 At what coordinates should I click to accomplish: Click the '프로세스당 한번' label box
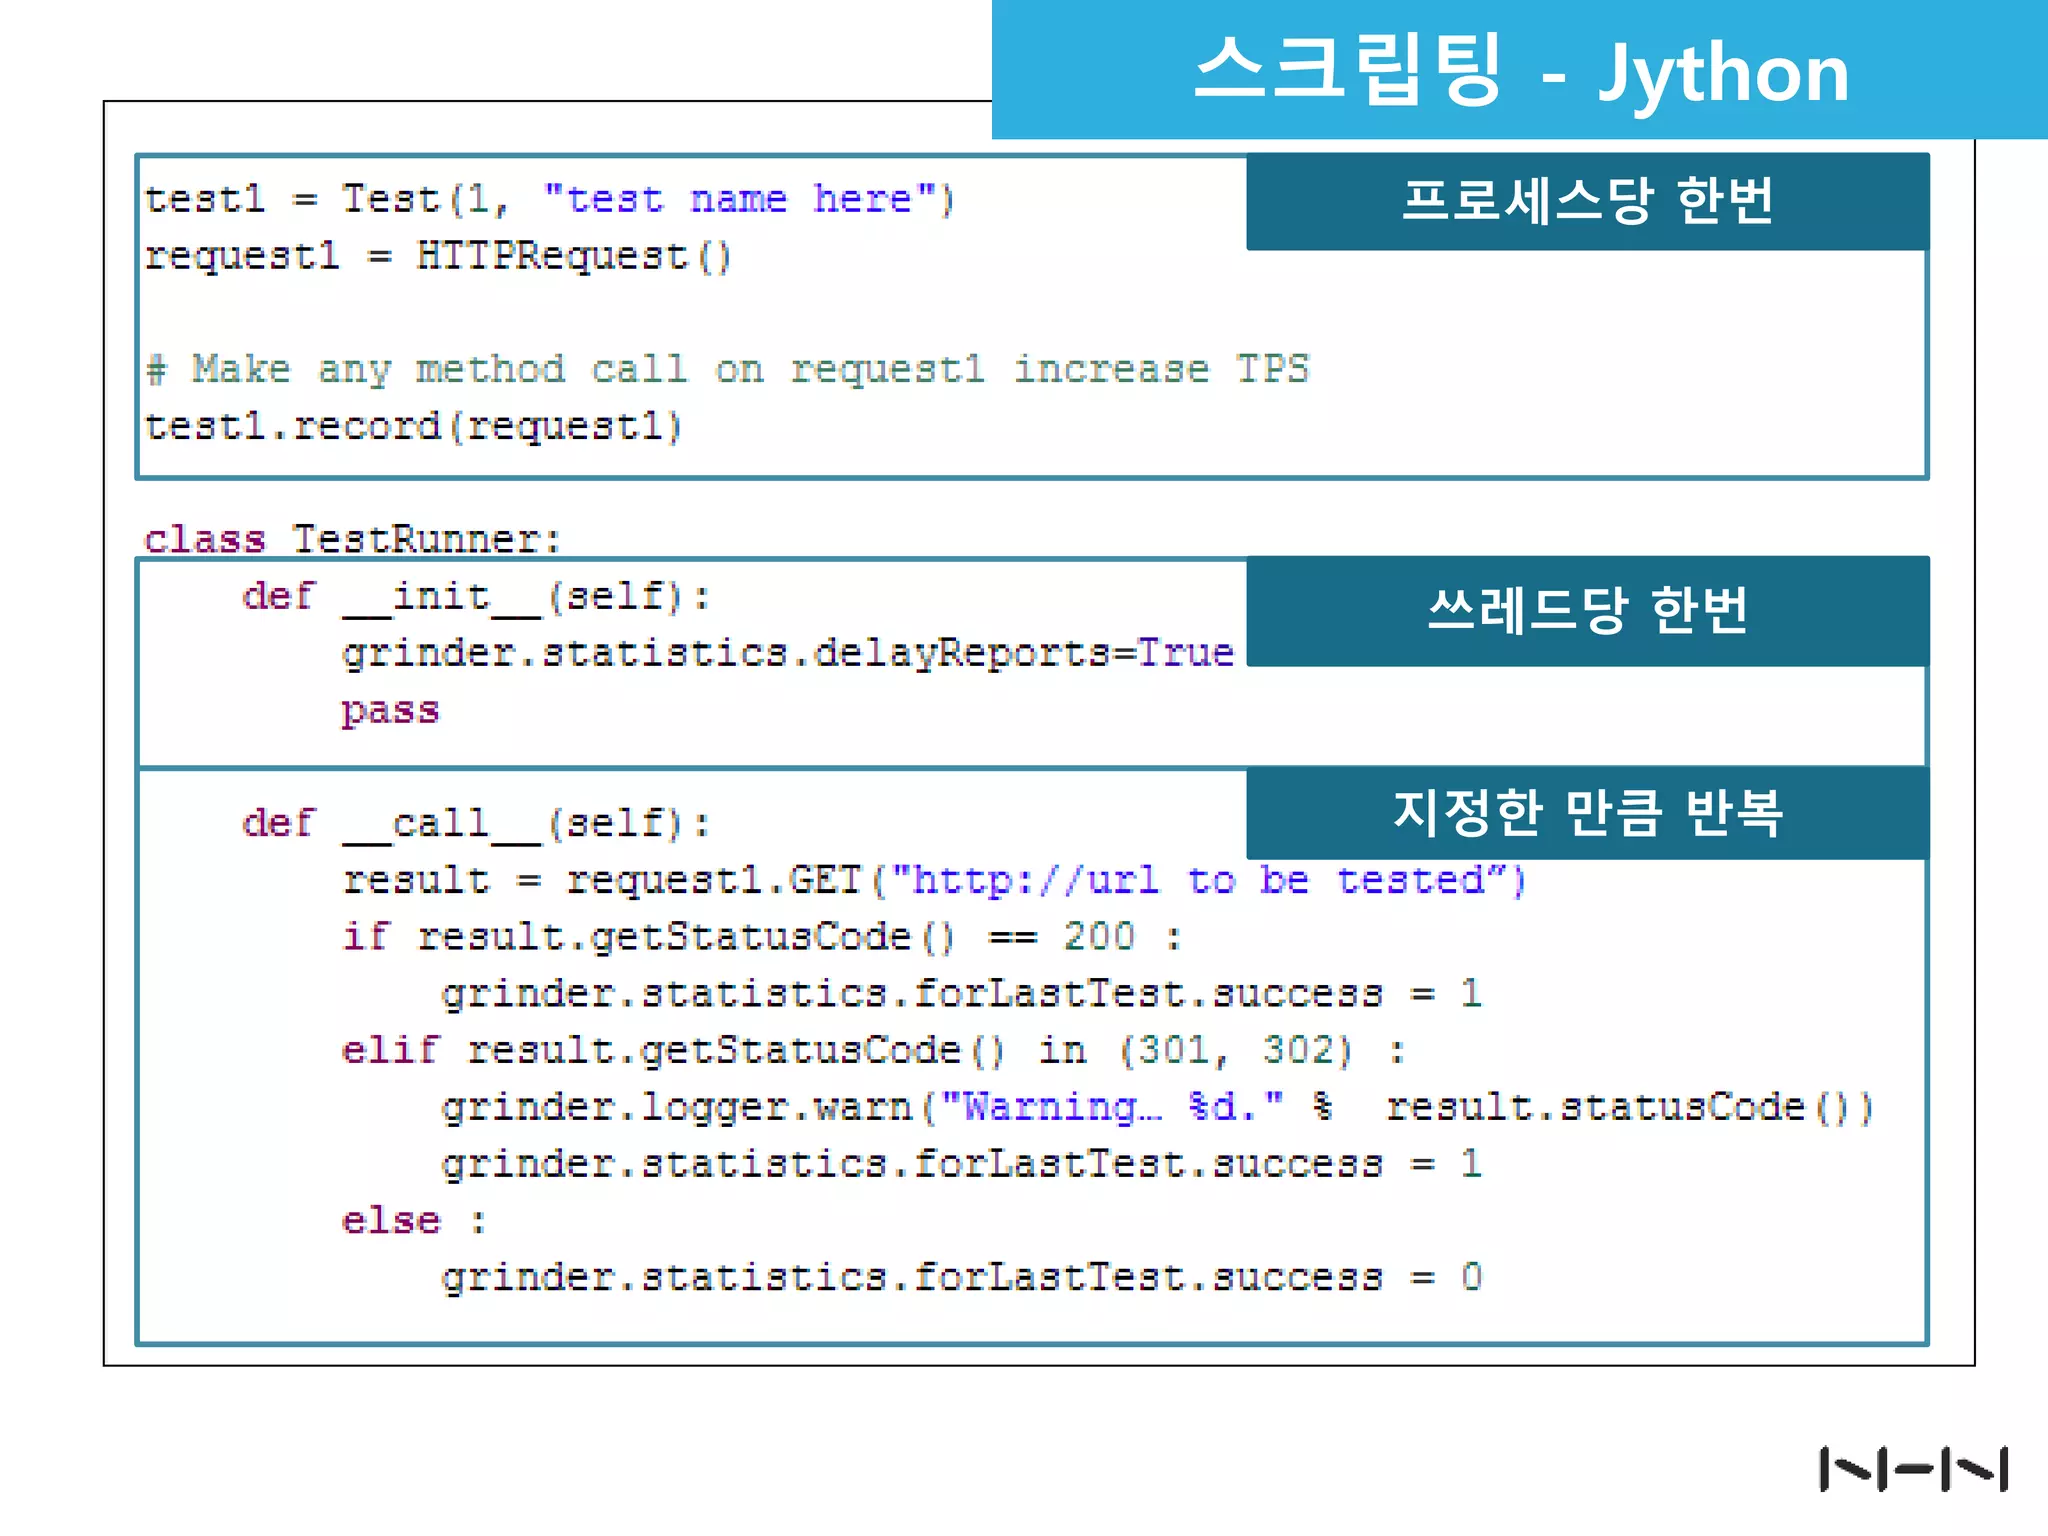point(1587,201)
